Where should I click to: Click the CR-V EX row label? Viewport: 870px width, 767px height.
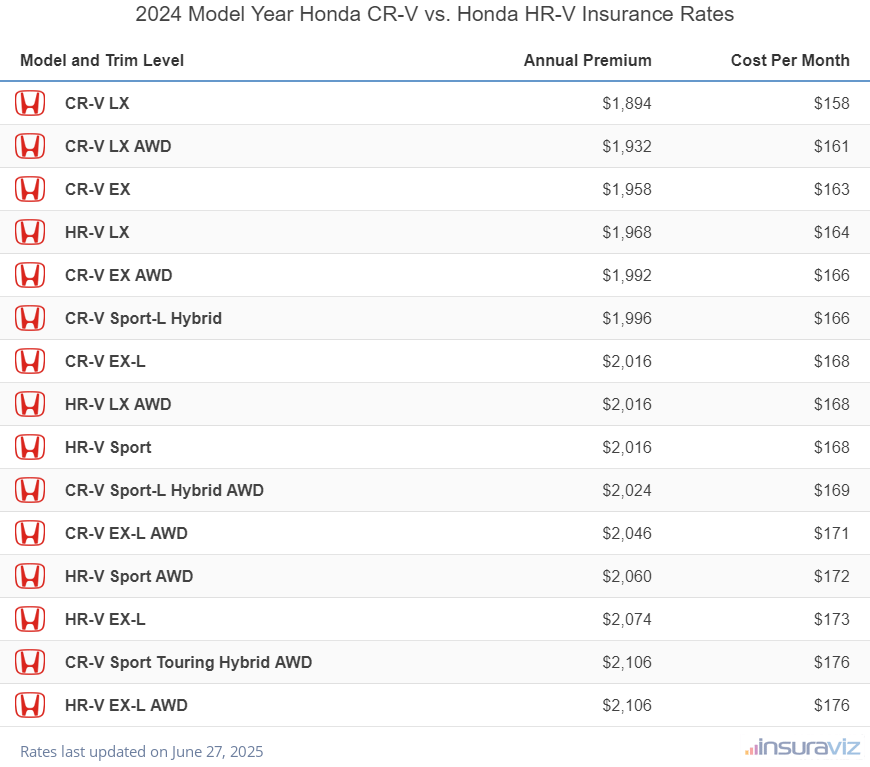point(98,189)
